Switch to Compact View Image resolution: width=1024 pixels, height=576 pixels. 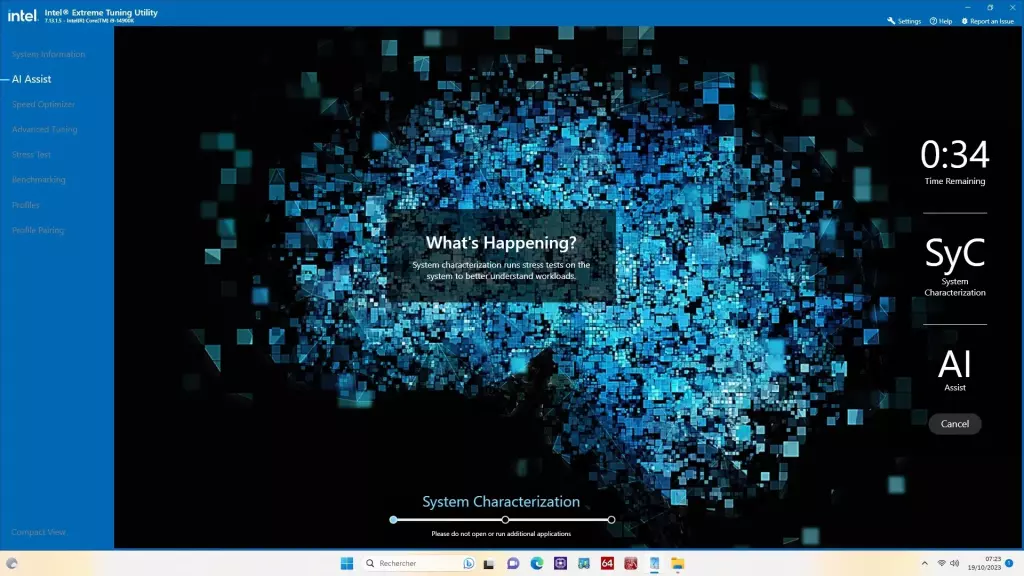click(39, 532)
